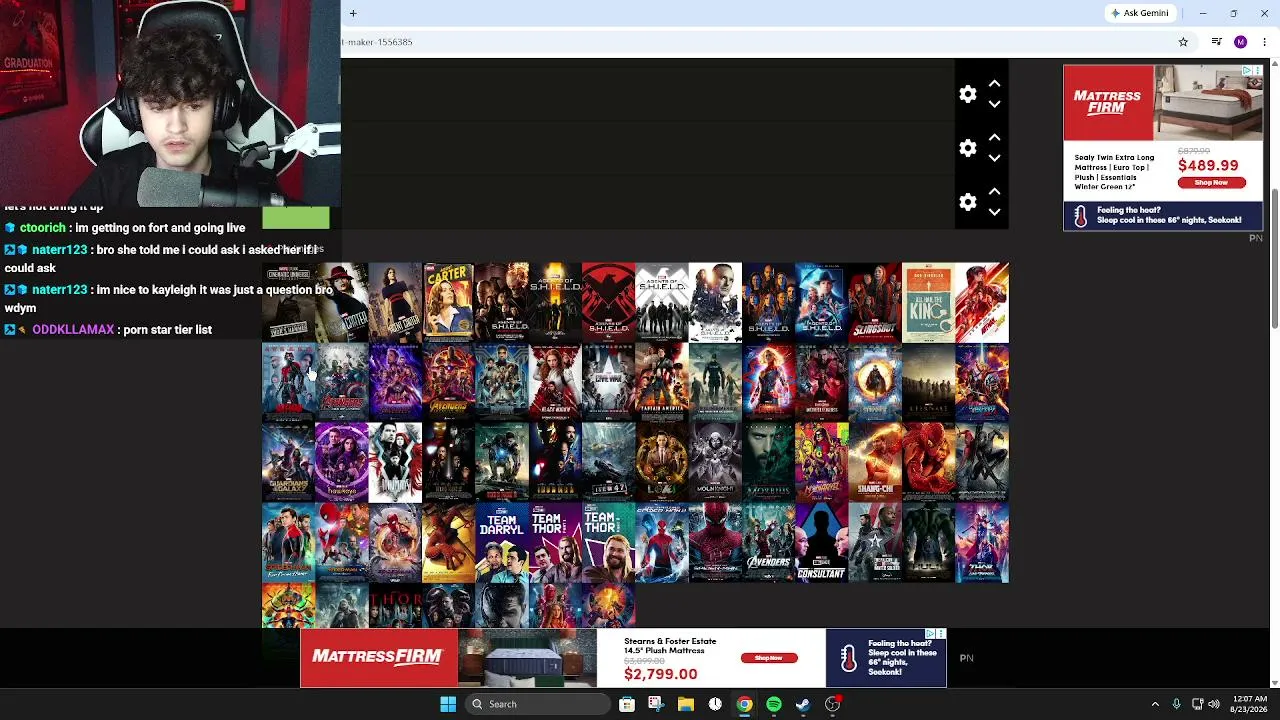
Task: Select the All Hail the King poster
Action: coord(928,302)
